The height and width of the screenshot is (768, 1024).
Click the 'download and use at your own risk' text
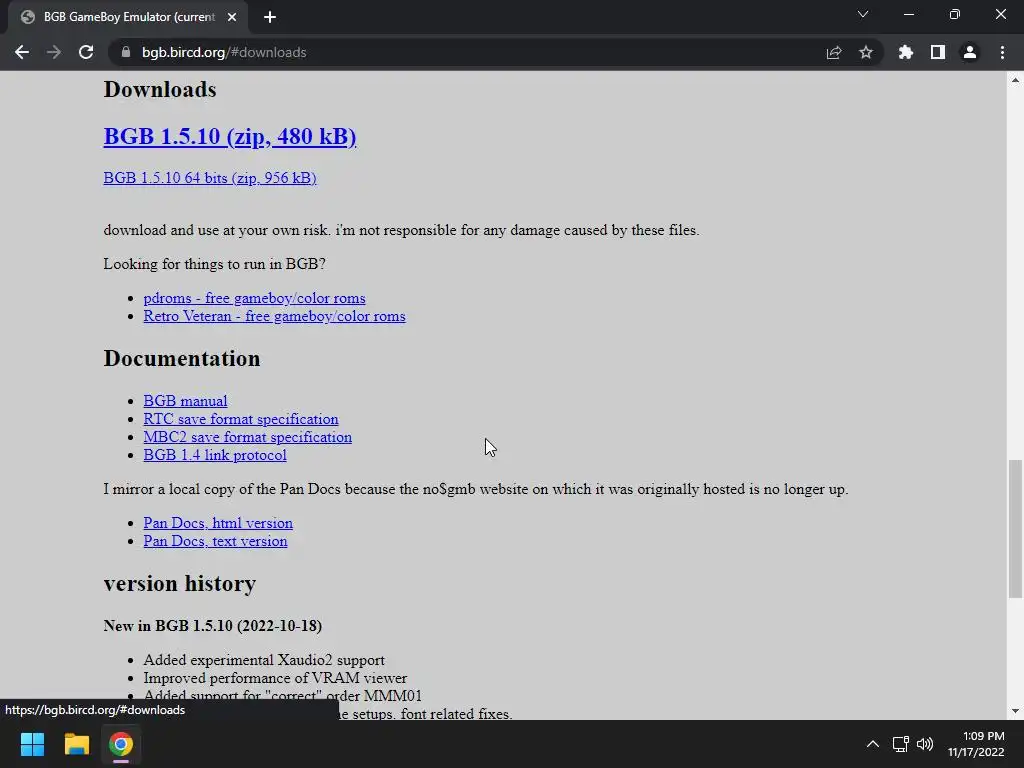pyautogui.click(x=402, y=230)
